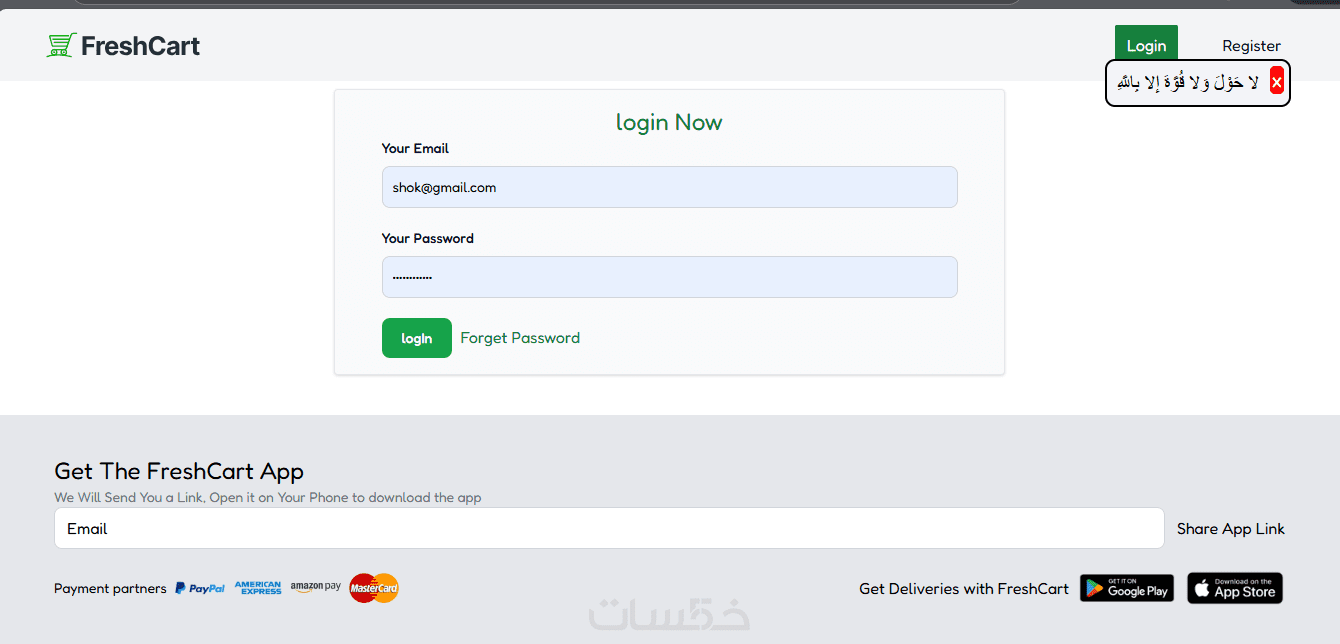Click the Get The FreshCart App heading
The height and width of the screenshot is (644, 1340).
tap(179, 471)
